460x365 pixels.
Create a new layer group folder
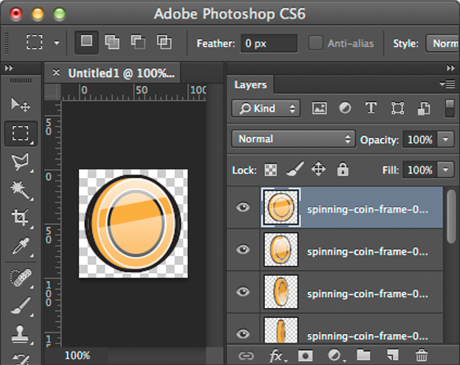[x=364, y=355]
